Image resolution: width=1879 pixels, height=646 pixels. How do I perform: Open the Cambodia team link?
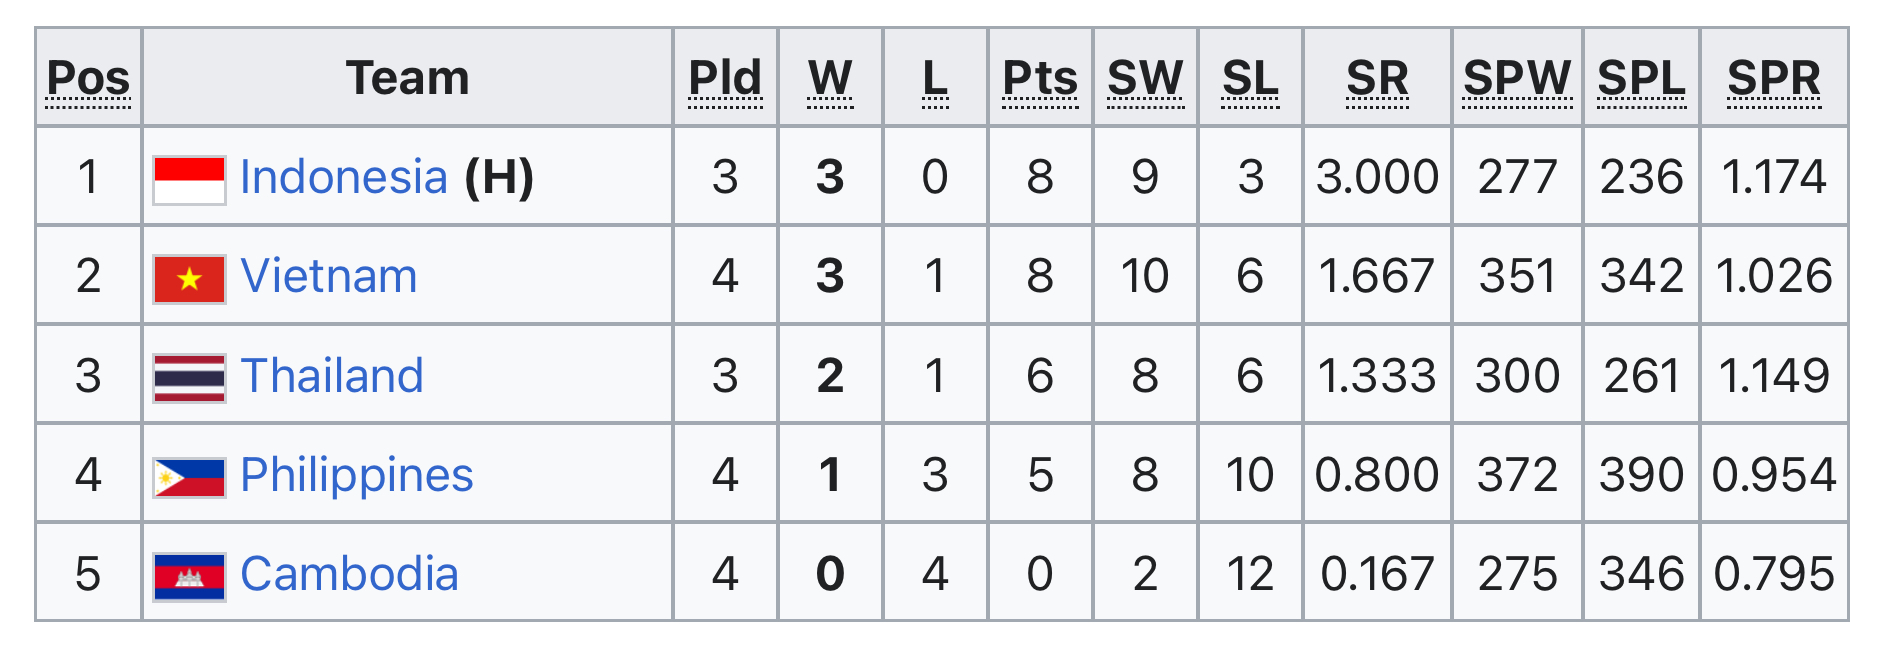(x=349, y=574)
